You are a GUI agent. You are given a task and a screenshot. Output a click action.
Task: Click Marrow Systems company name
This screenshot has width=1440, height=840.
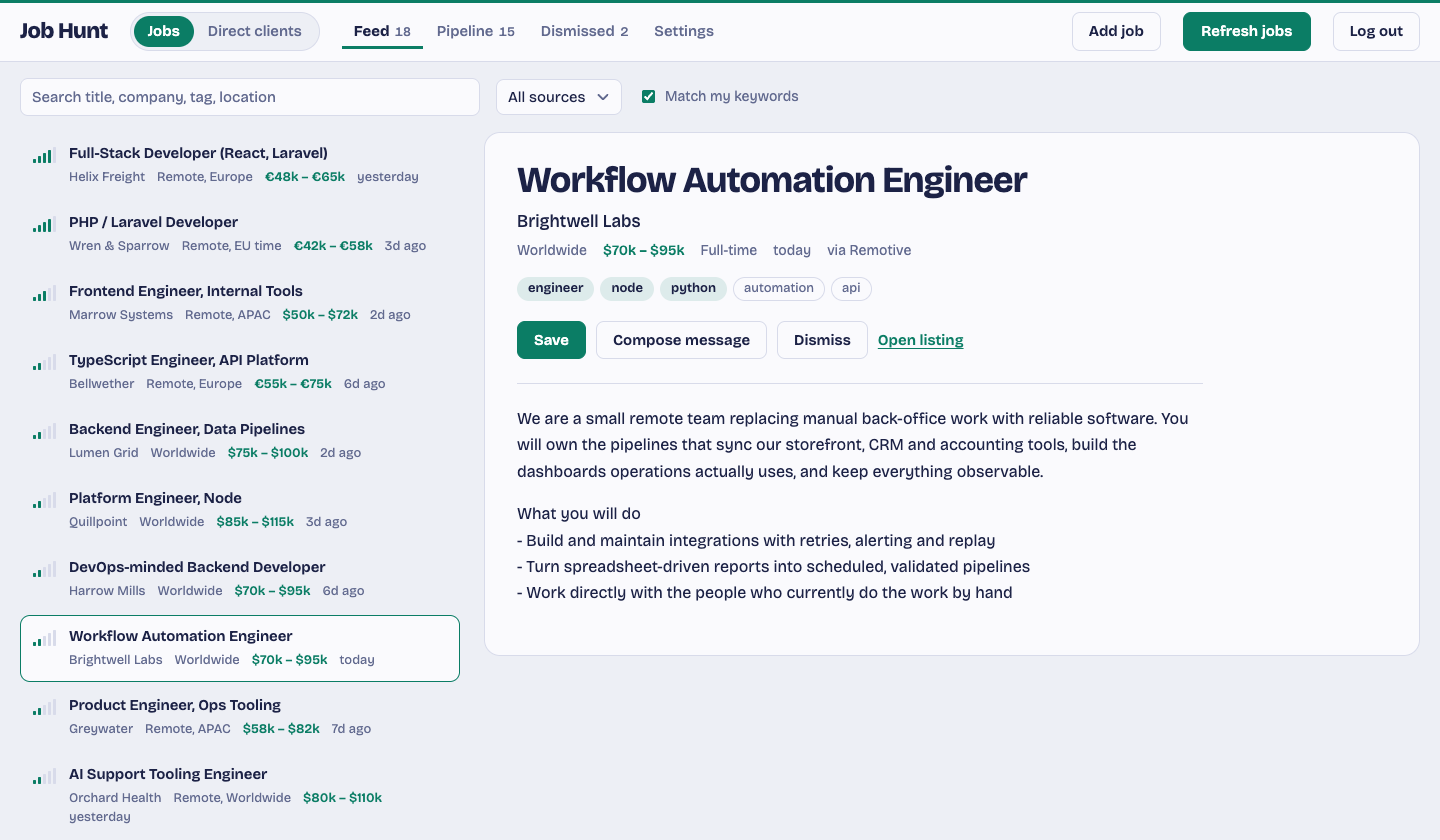[121, 315]
